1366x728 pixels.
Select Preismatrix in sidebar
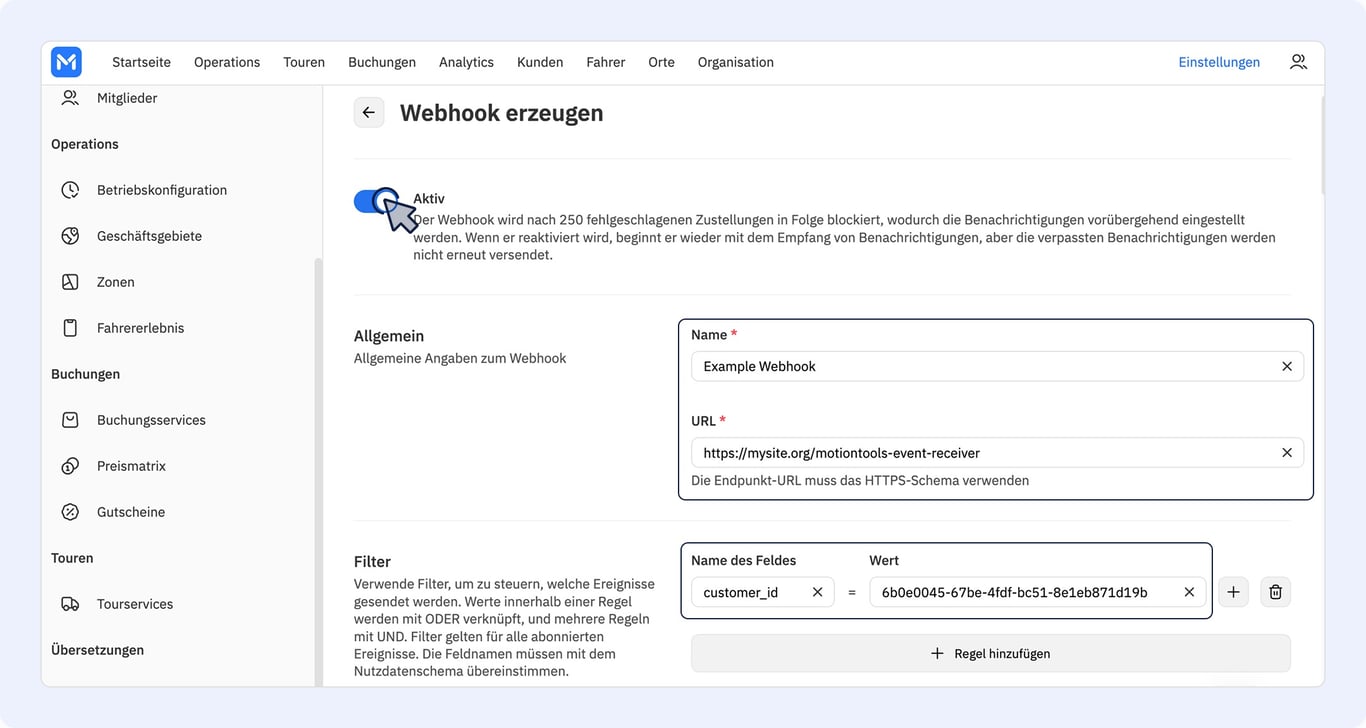click(131, 466)
